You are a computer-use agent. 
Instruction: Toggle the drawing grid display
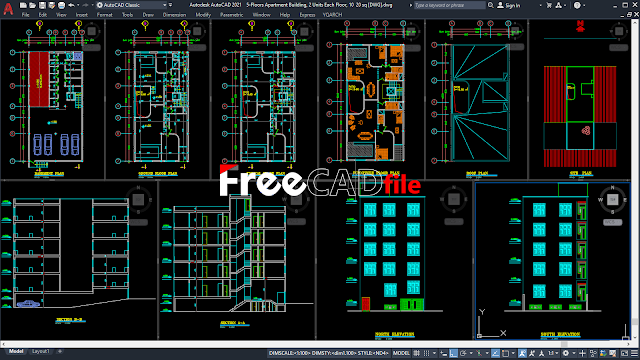(416, 353)
